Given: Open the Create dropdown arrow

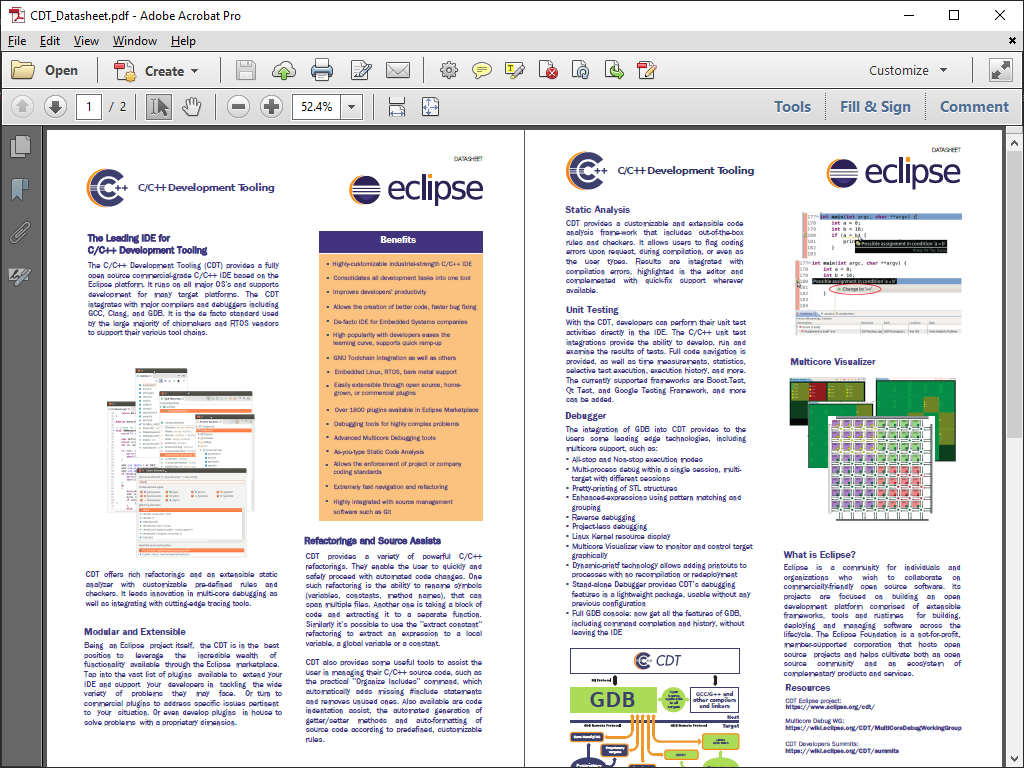Looking at the screenshot, I should tap(195, 71).
